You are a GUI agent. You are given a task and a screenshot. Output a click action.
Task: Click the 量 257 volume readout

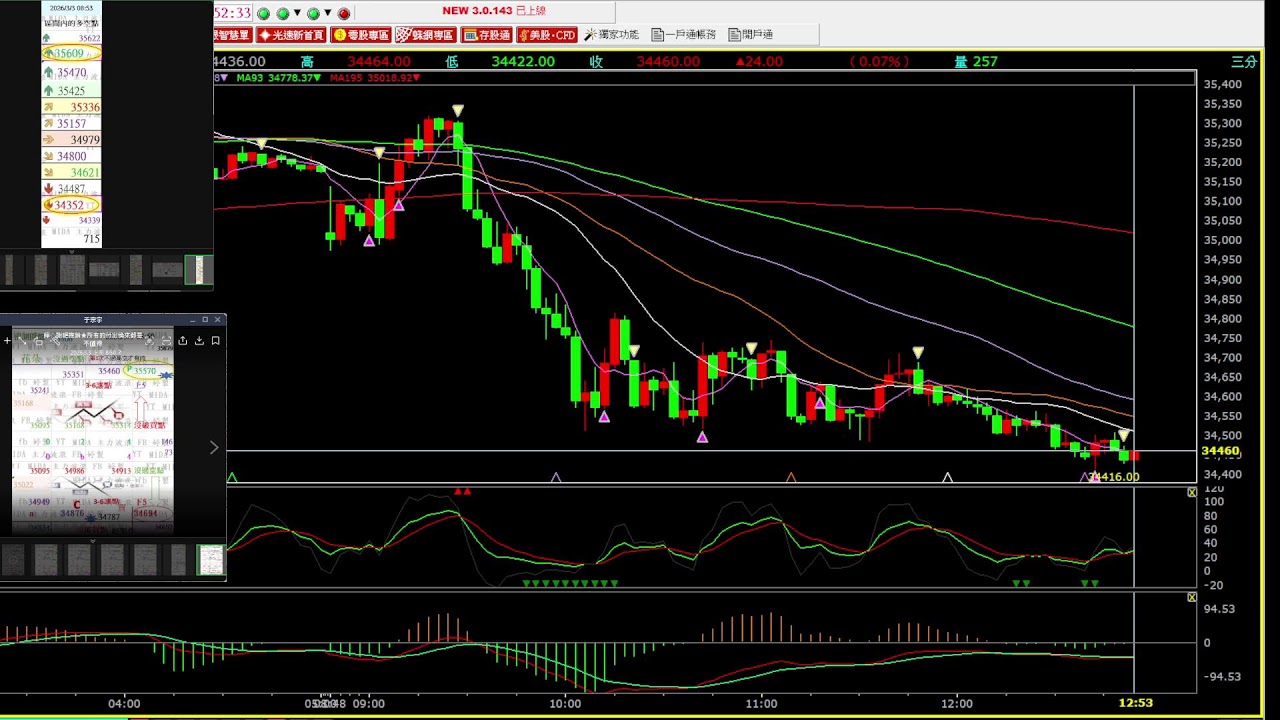pos(976,62)
